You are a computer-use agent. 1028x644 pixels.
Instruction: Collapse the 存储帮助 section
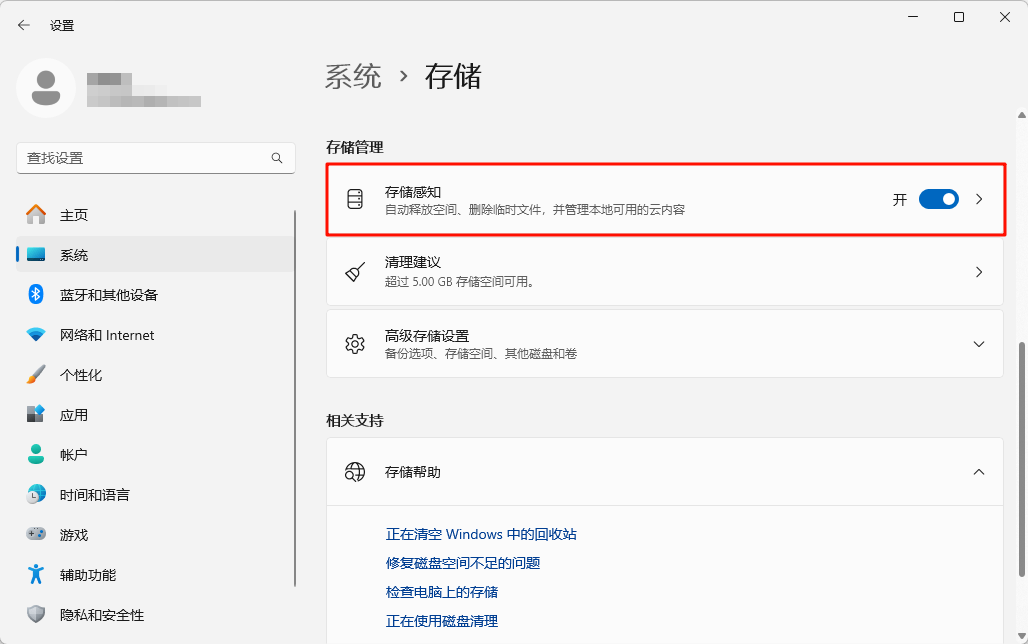[x=979, y=472]
